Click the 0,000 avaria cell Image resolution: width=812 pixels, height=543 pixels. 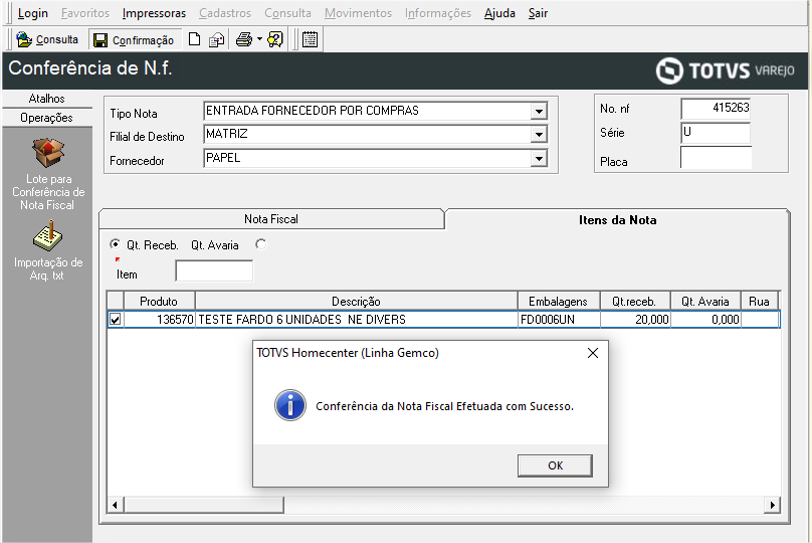click(x=705, y=319)
